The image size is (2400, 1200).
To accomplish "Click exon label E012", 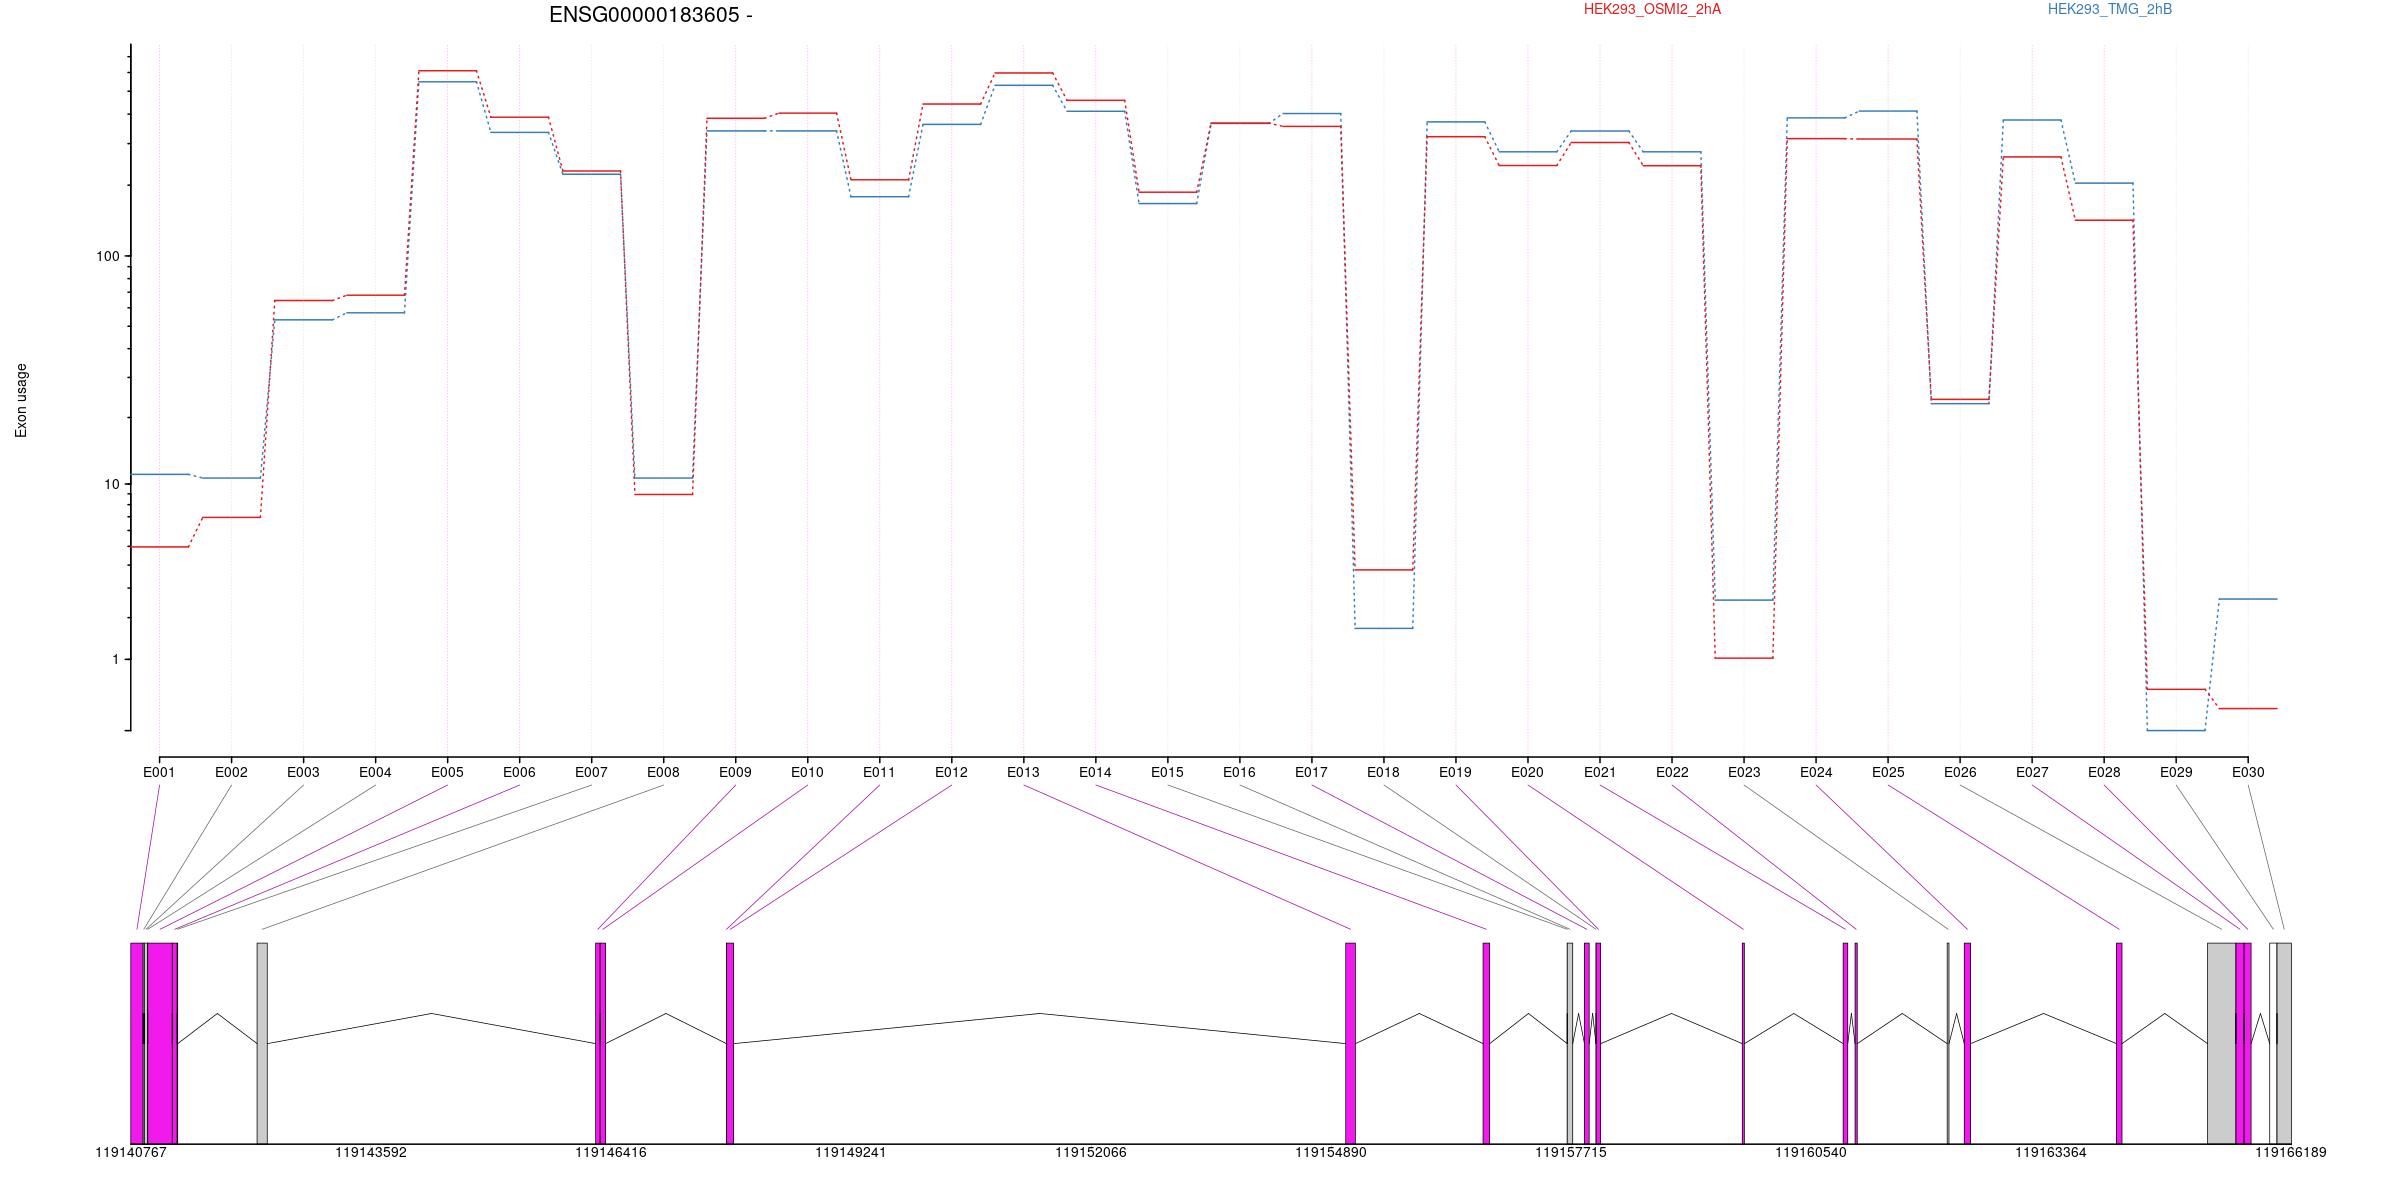I will (x=951, y=772).
